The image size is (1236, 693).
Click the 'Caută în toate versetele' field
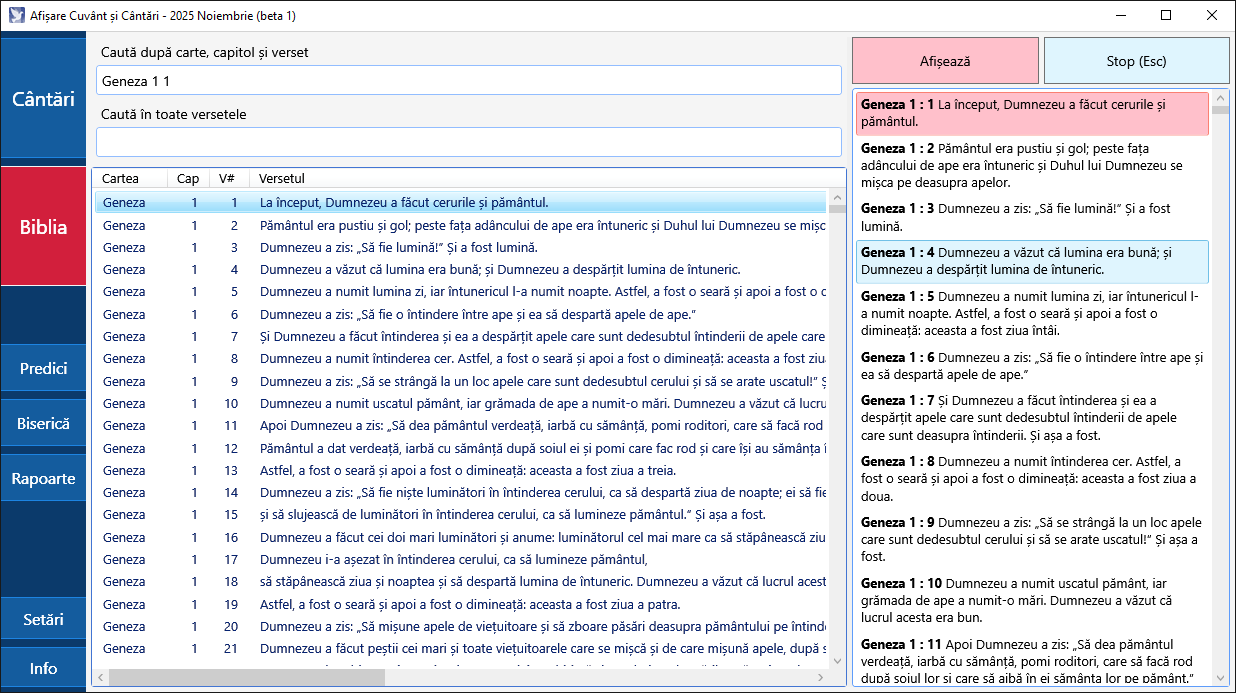coord(467,141)
